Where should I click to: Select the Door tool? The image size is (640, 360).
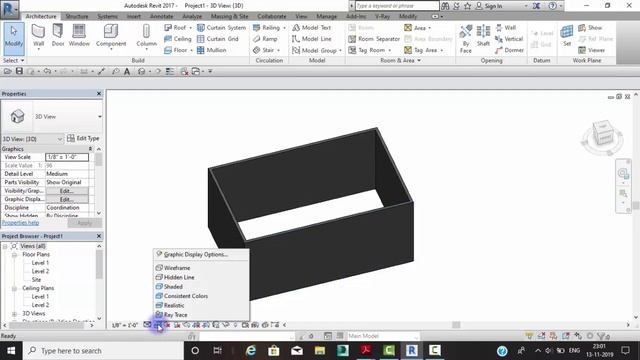58,36
